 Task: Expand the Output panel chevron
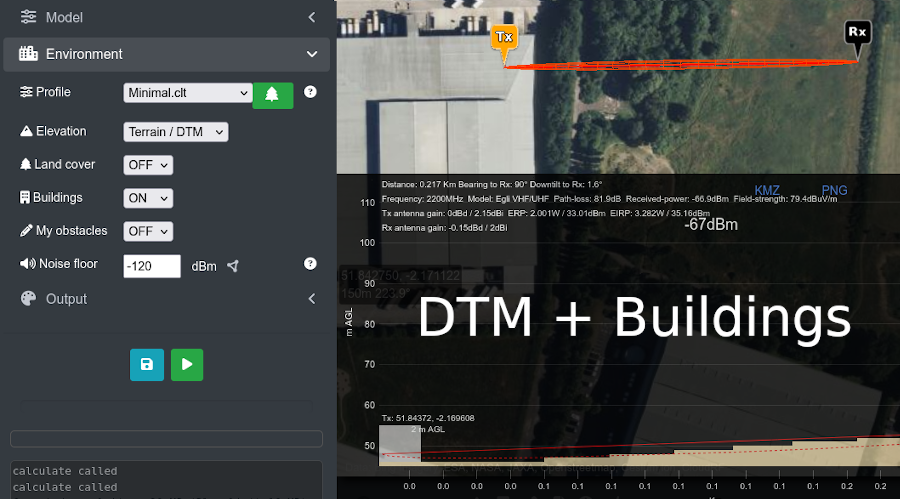312,299
